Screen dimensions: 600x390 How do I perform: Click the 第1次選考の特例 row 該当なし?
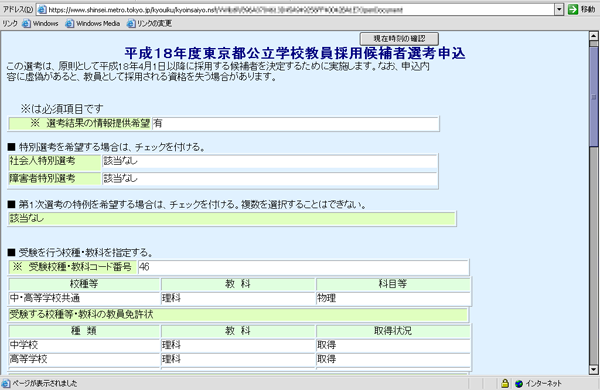[x=232, y=219]
